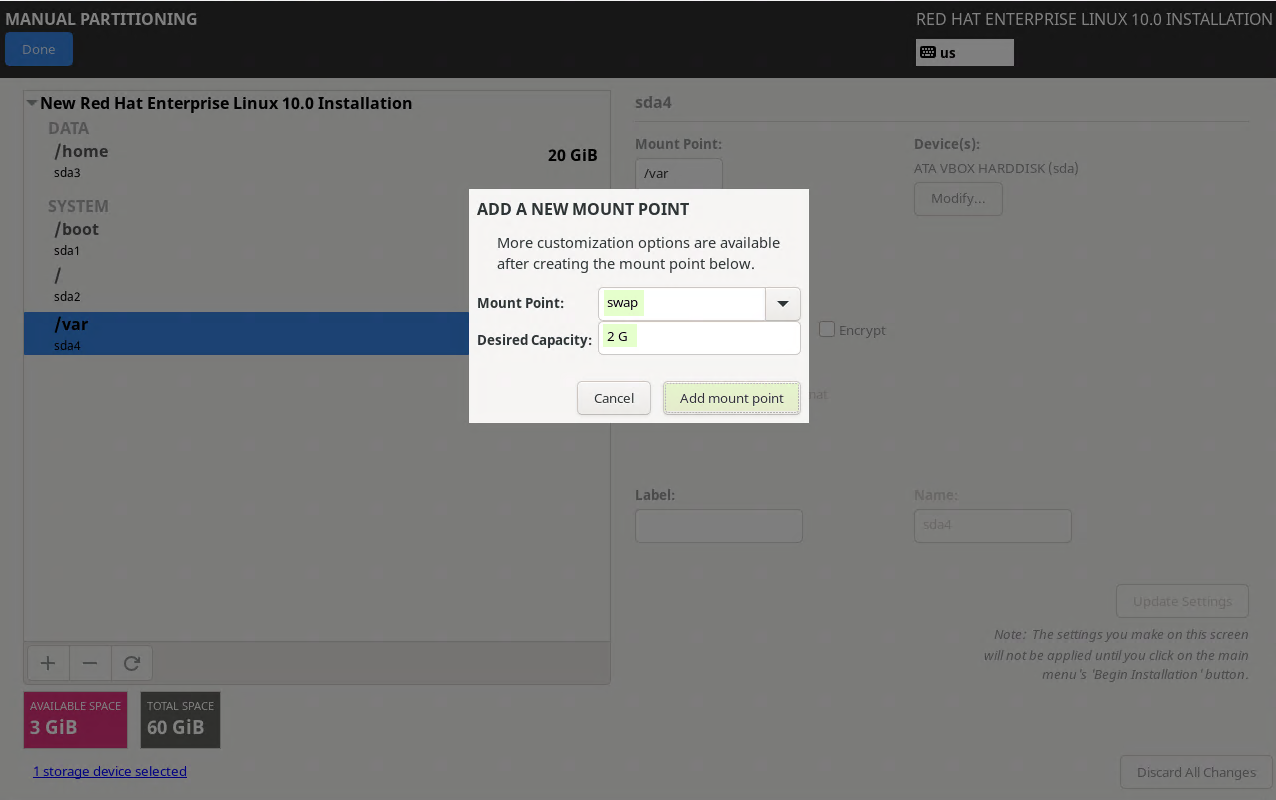The height and width of the screenshot is (800, 1276).
Task: Click the MANUAL PARTITIONING title
Action: pos(101,19)
